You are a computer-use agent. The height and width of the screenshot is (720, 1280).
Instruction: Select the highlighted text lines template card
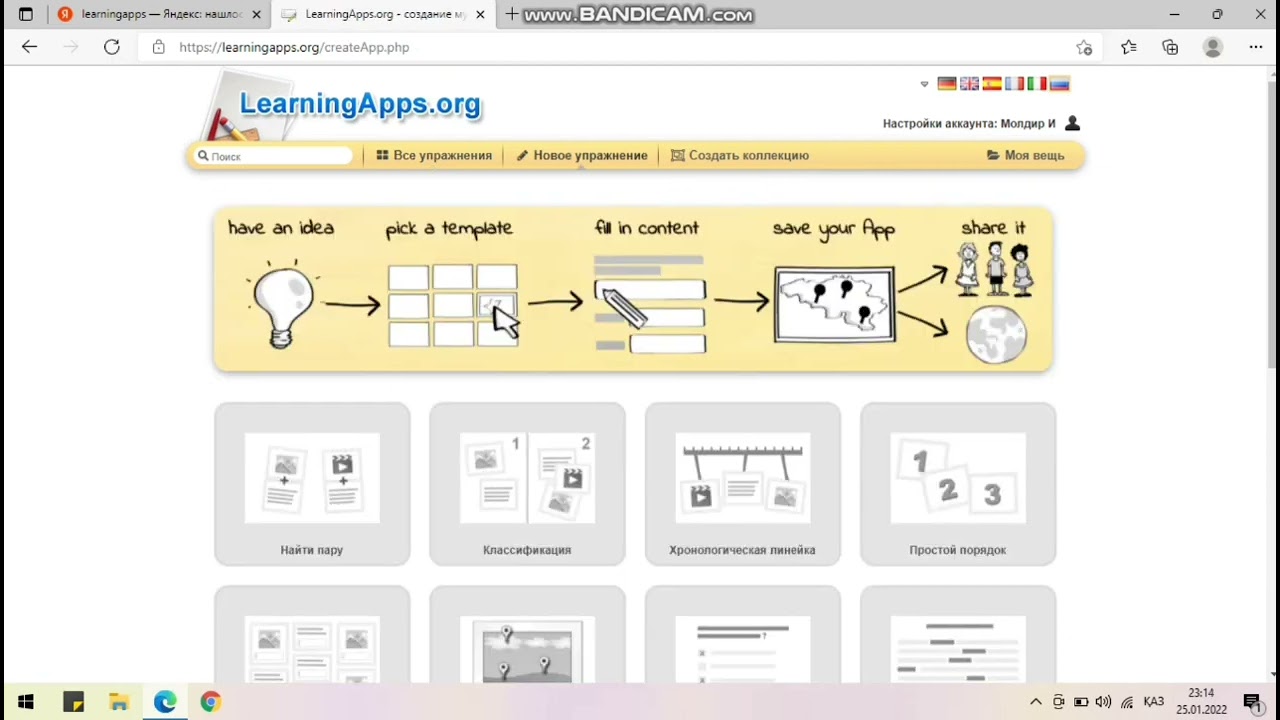958,636
